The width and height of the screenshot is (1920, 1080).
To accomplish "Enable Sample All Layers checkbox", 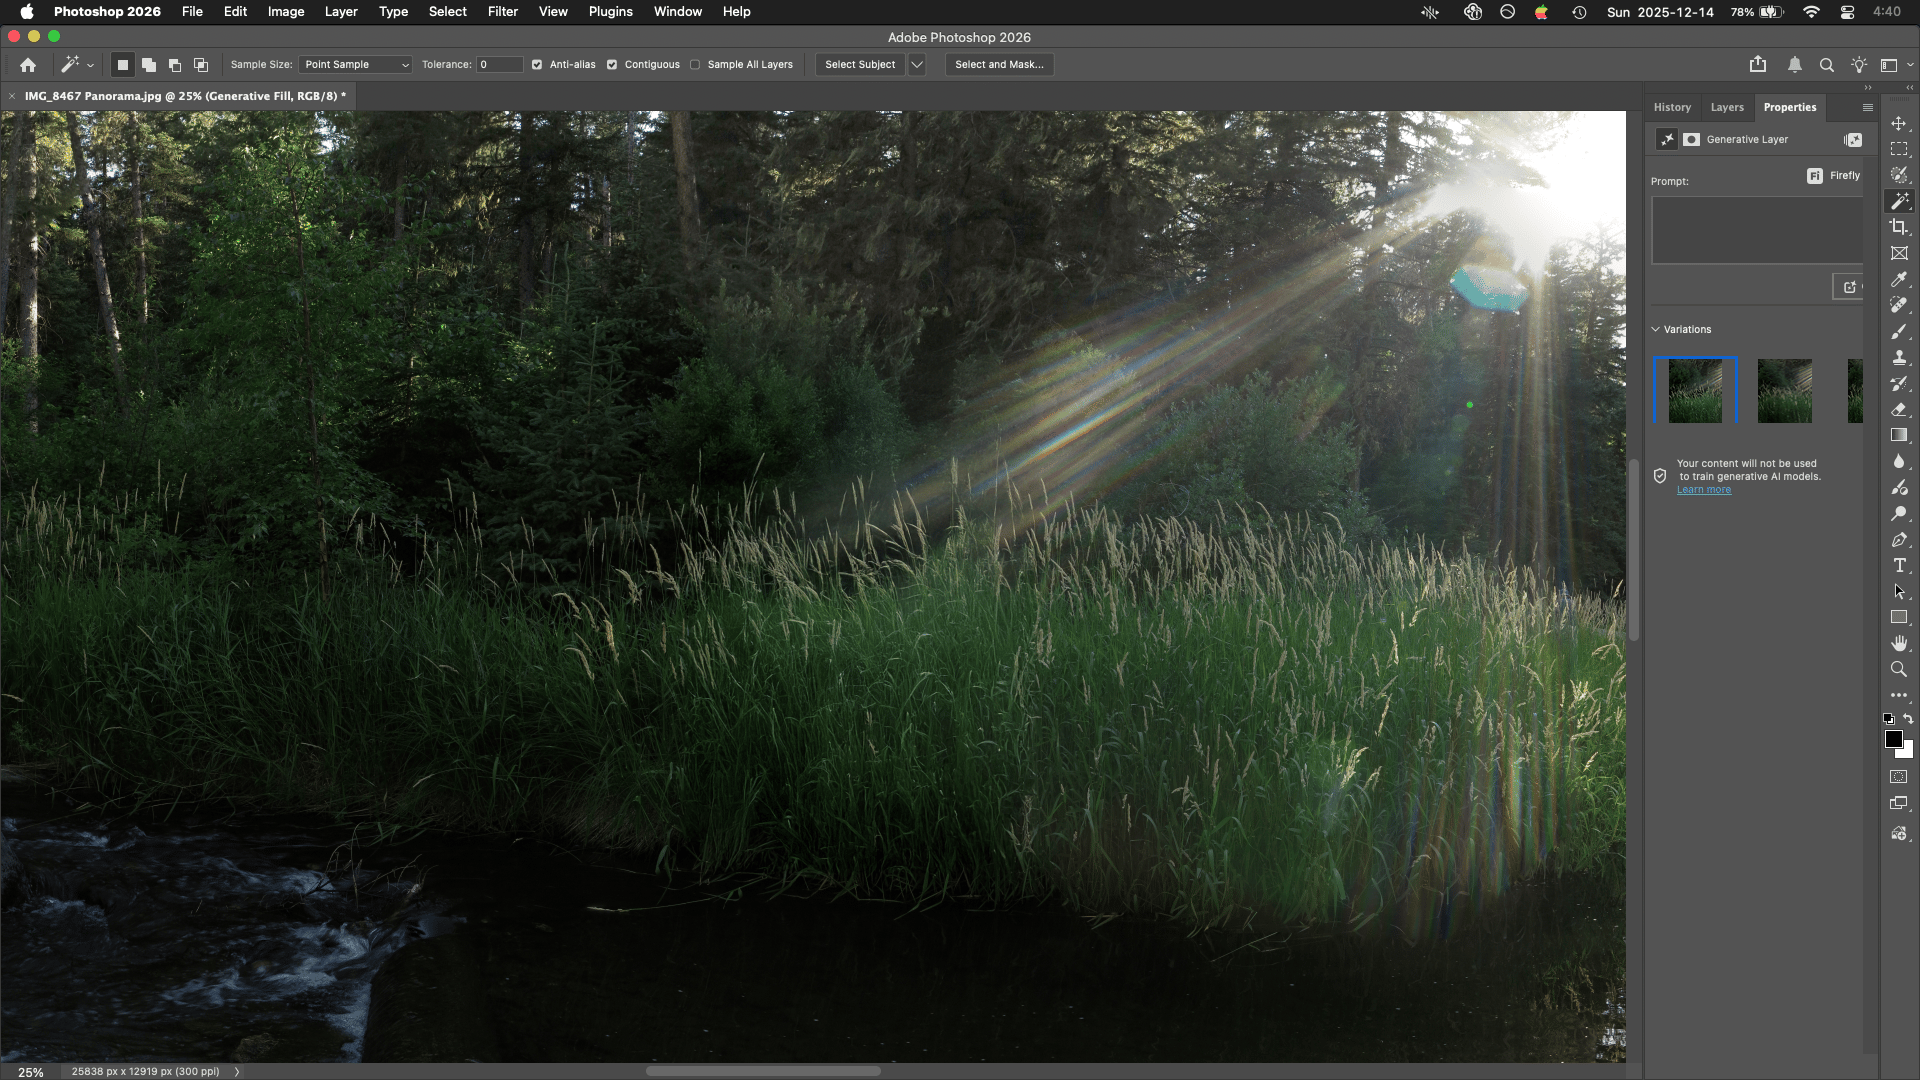I will (695, 65).
